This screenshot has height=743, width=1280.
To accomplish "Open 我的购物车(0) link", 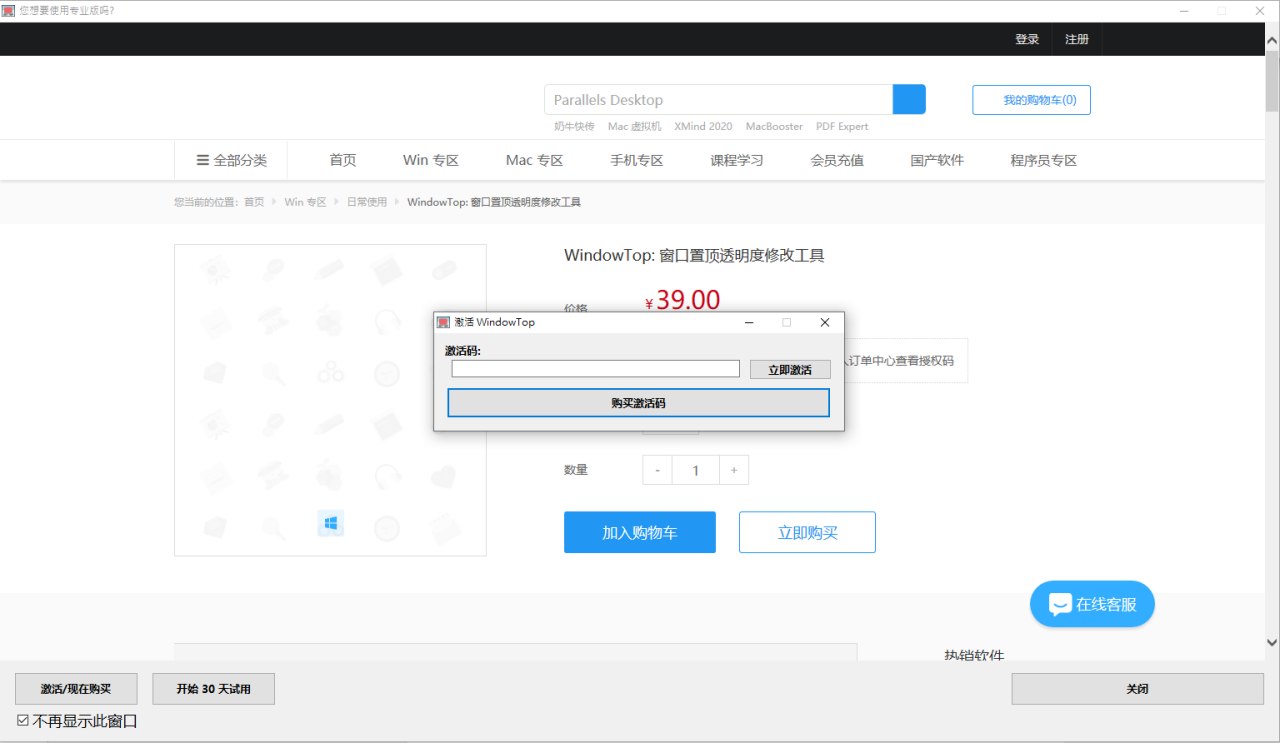I will [x=1031, y=100].
